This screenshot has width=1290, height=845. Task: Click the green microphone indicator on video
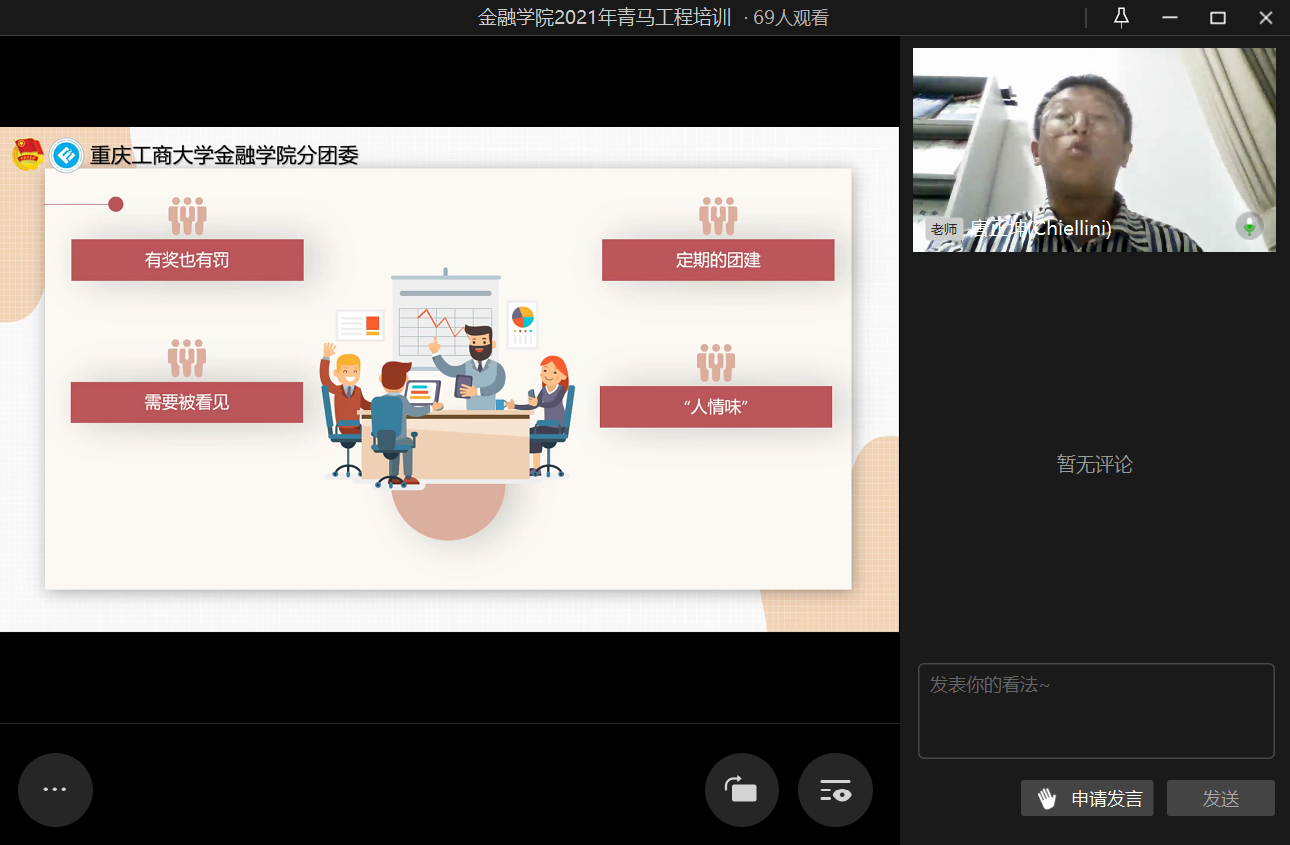(1249, 226)
